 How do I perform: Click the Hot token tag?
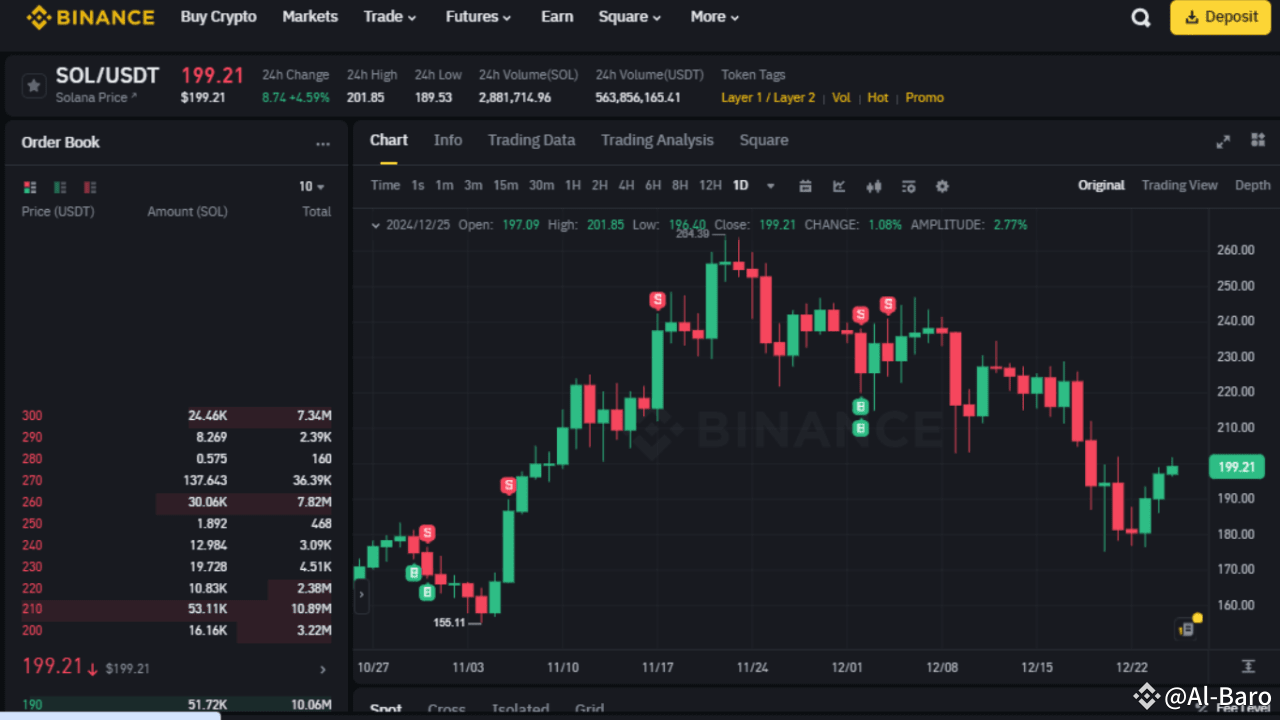pyautogui.click(x=878, y=98)
